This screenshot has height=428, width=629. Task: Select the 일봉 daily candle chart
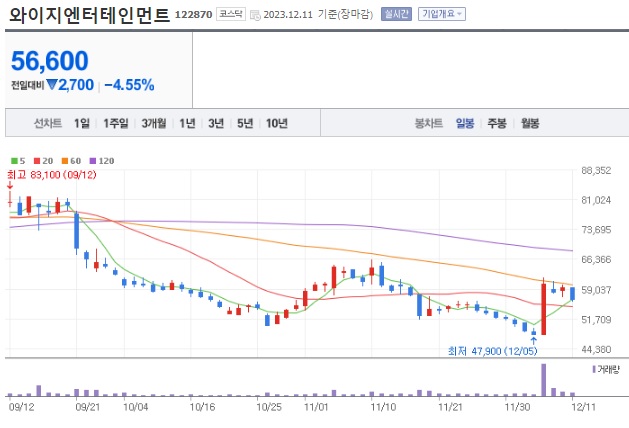465,123
